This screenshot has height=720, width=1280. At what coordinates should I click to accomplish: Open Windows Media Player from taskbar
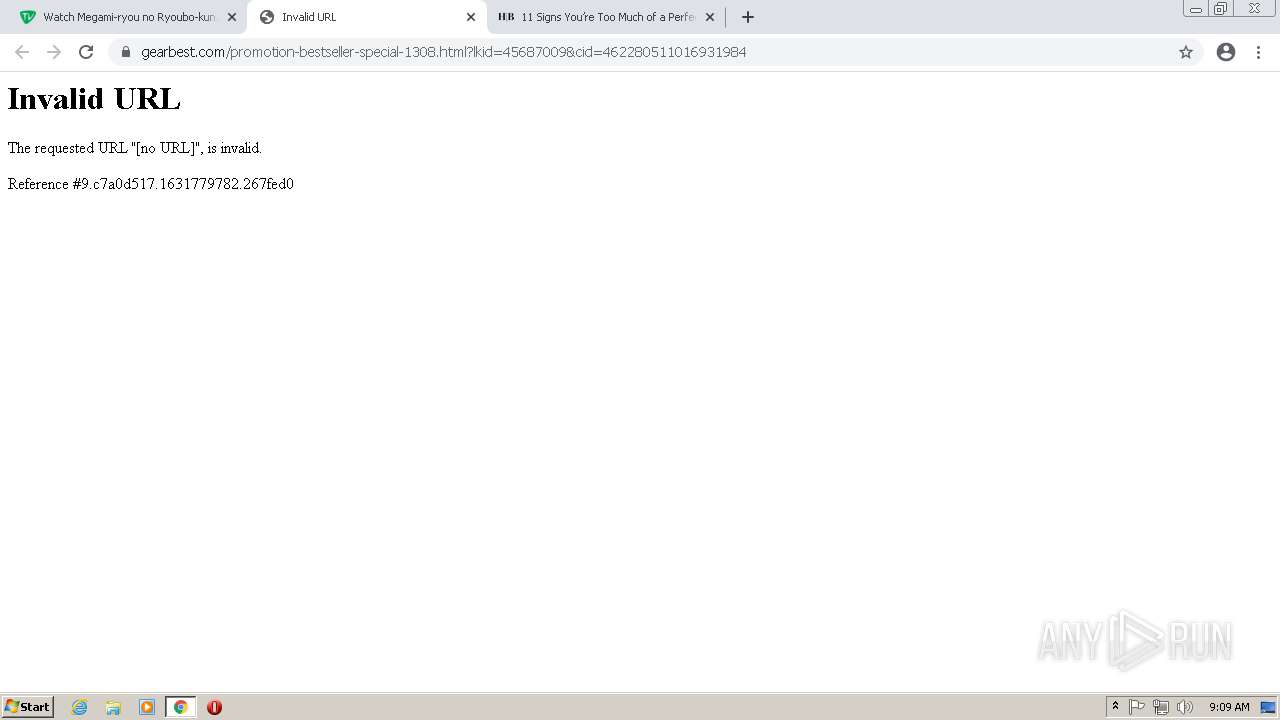coord(147,707)
